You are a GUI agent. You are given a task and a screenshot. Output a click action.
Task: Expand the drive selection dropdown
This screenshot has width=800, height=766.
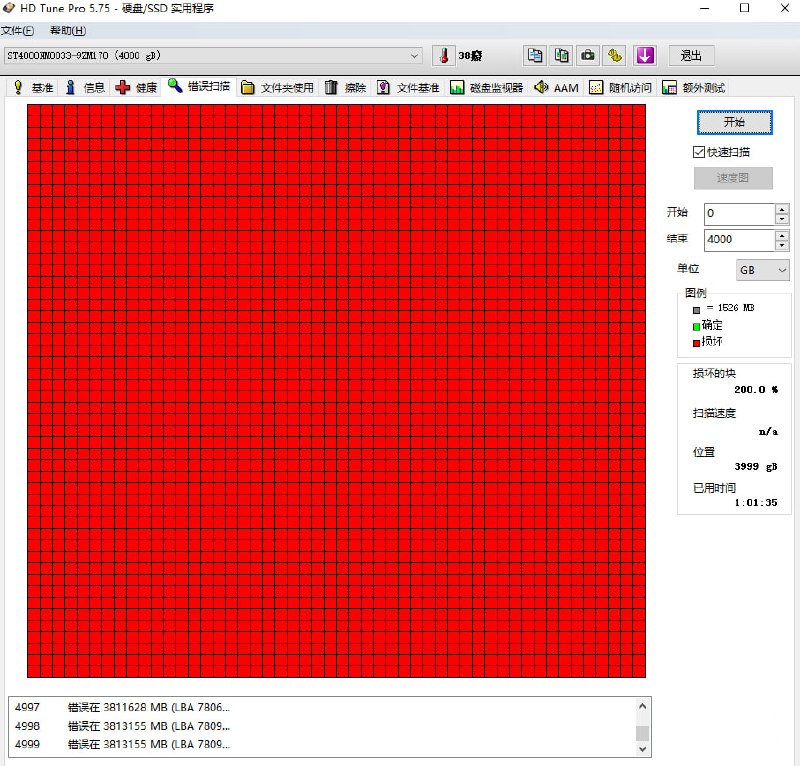click(x=415, y=55)
